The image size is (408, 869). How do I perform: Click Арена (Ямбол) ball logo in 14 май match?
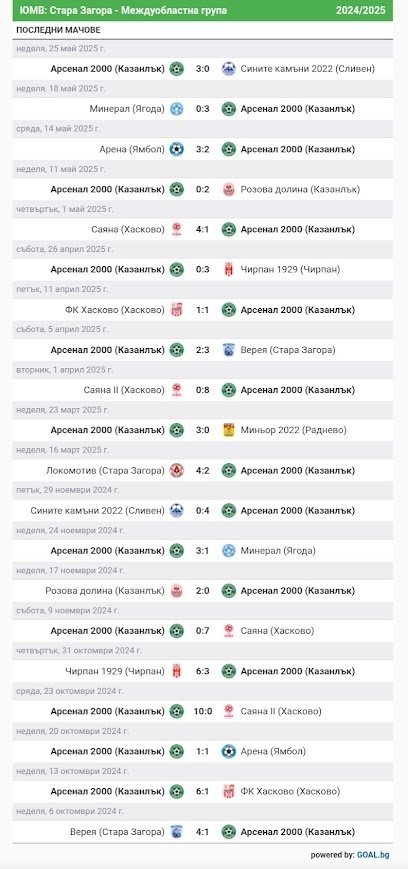click(x=177, y=149)
